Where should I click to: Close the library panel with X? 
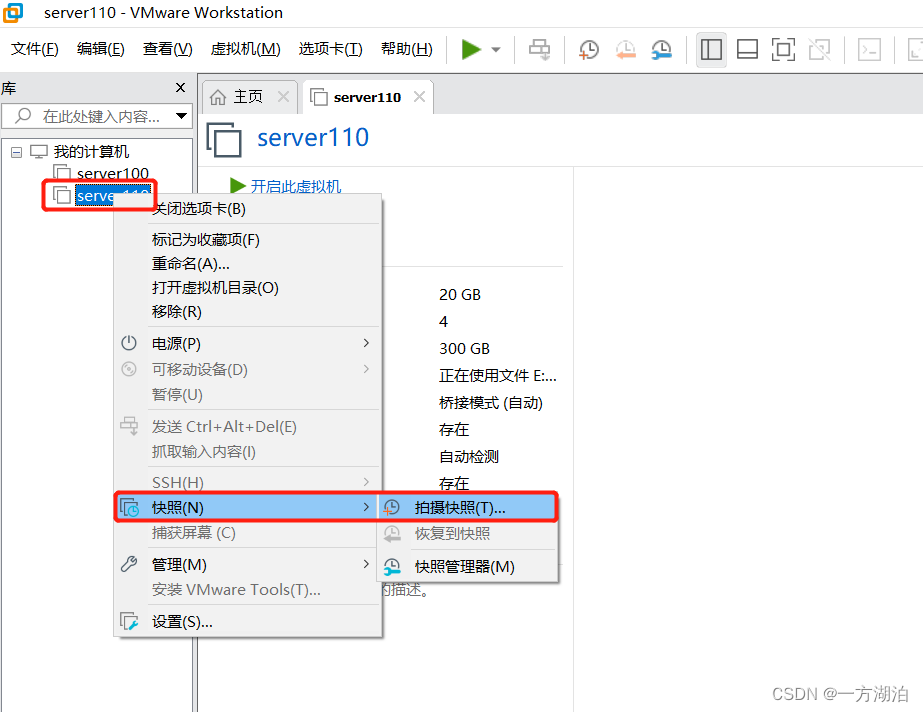click(180, 88)
